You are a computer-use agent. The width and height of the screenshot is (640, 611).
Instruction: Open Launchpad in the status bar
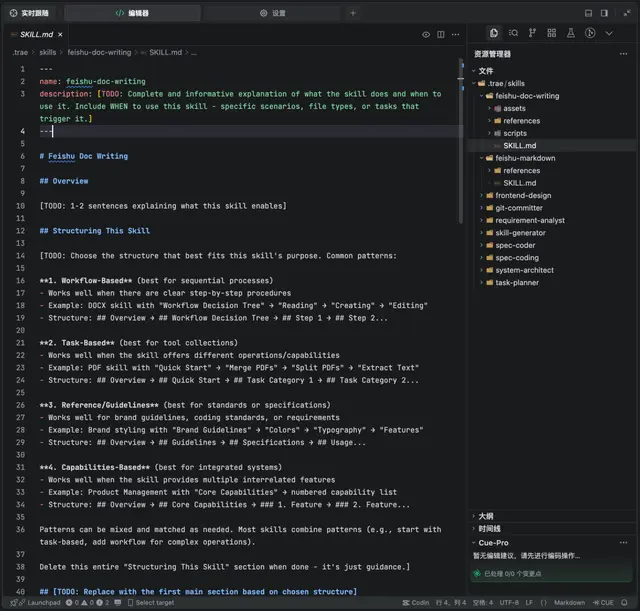pos(44,603)
